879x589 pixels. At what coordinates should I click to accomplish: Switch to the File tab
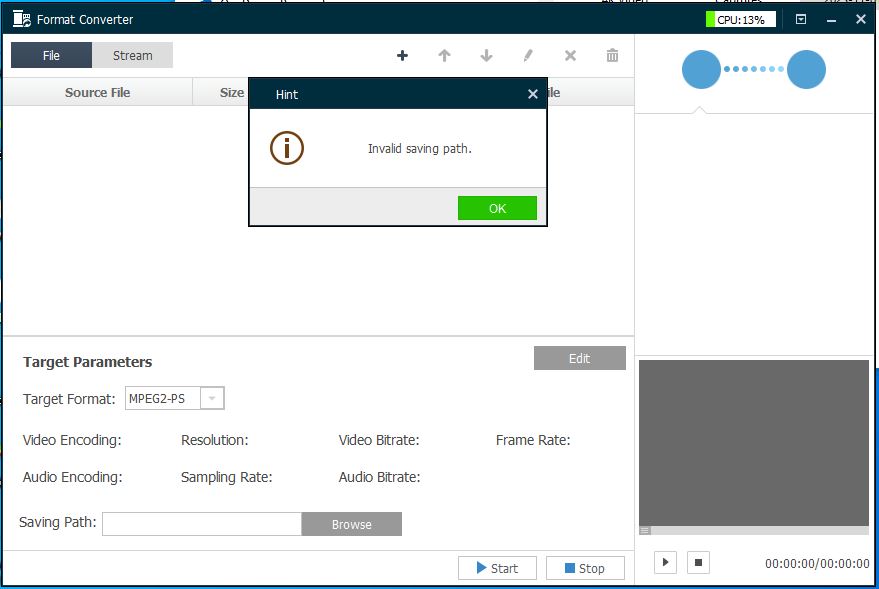pyautogui.click(x=51, y=56)
